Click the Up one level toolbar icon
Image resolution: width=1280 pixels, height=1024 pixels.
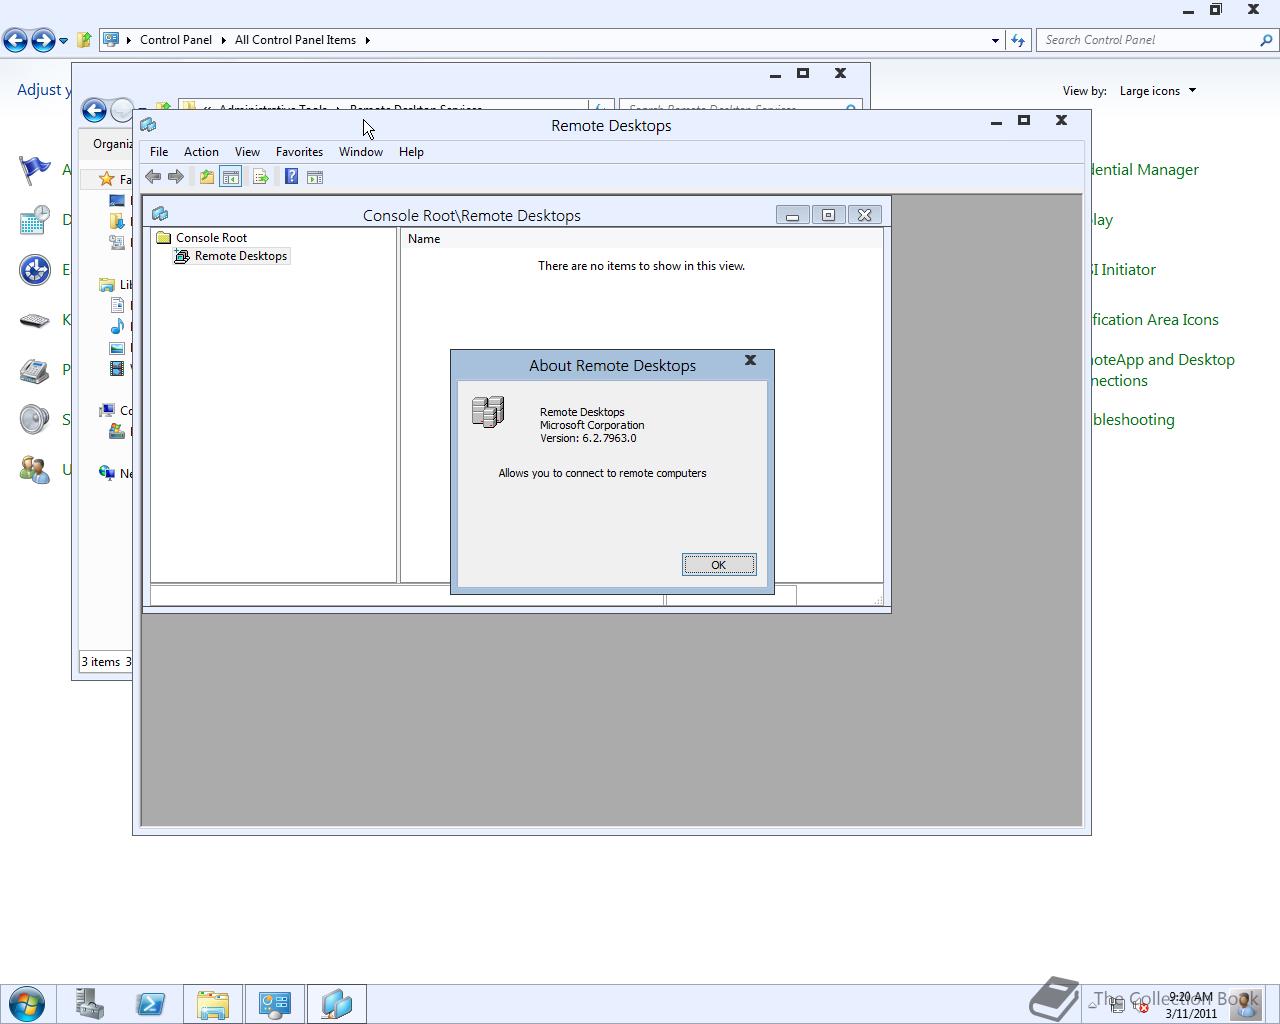tap(207, 177)
